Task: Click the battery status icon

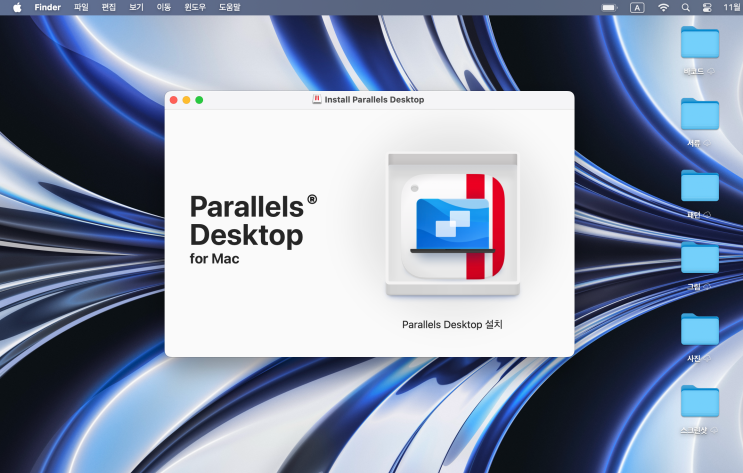Action: coord(609,8)
